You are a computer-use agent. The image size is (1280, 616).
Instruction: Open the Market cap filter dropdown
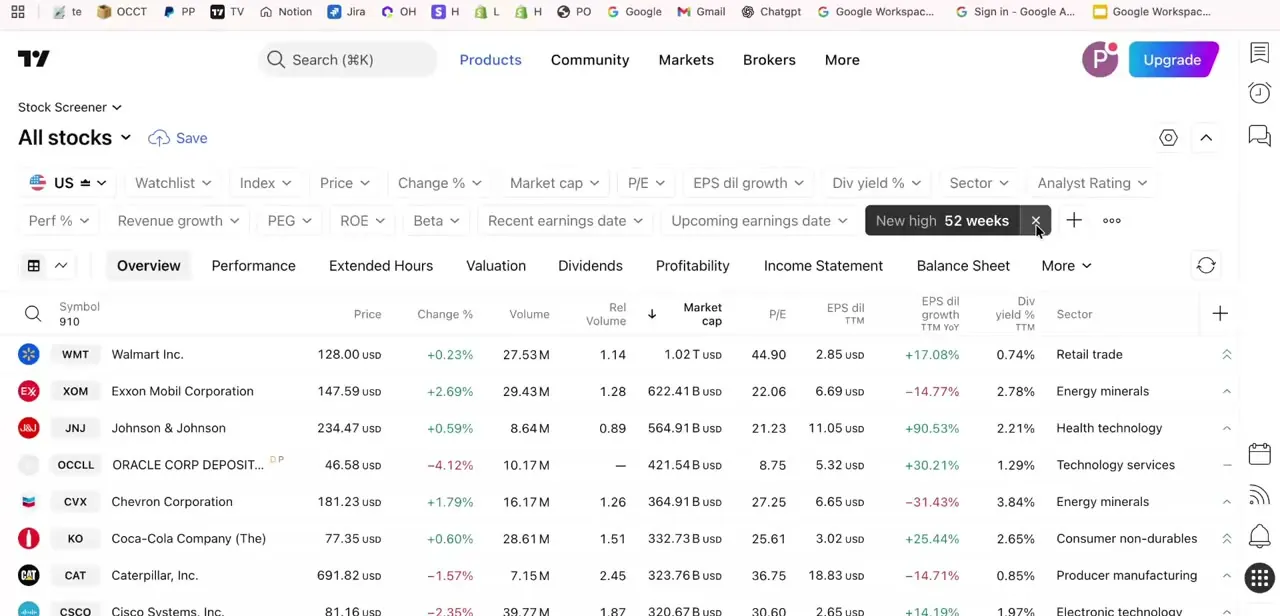click(555, 183)
